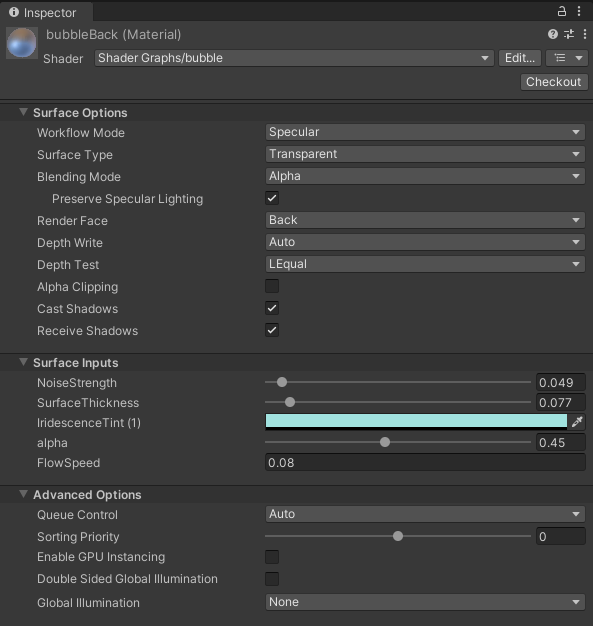Screen dimensions: 593x626
Task: Open the IridescenceTint cyan color swatch
Action: 416,422
